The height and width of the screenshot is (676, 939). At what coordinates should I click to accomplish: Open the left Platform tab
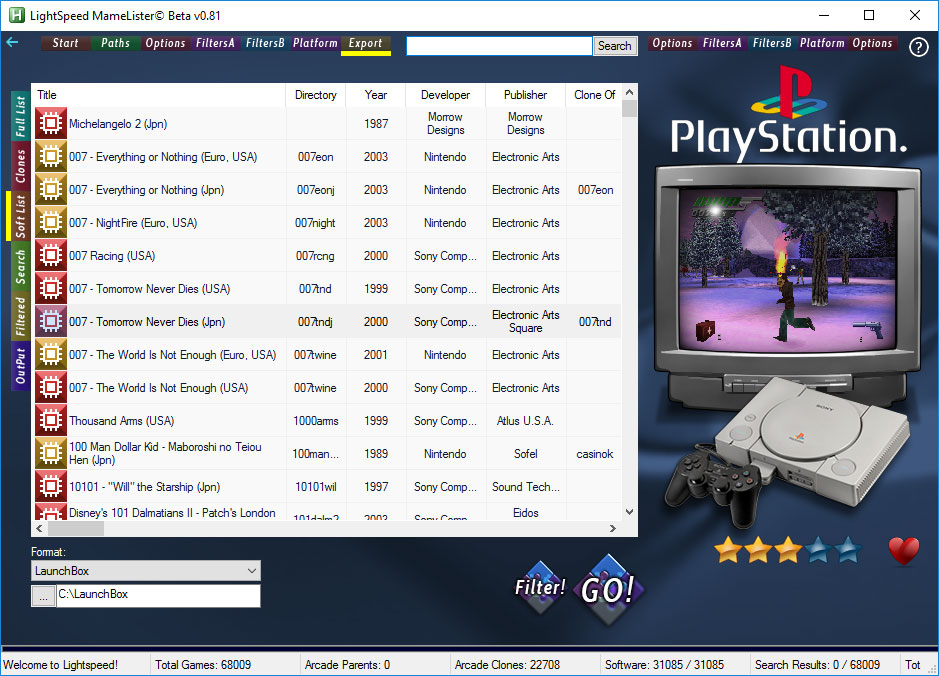(x=315, y=43)
